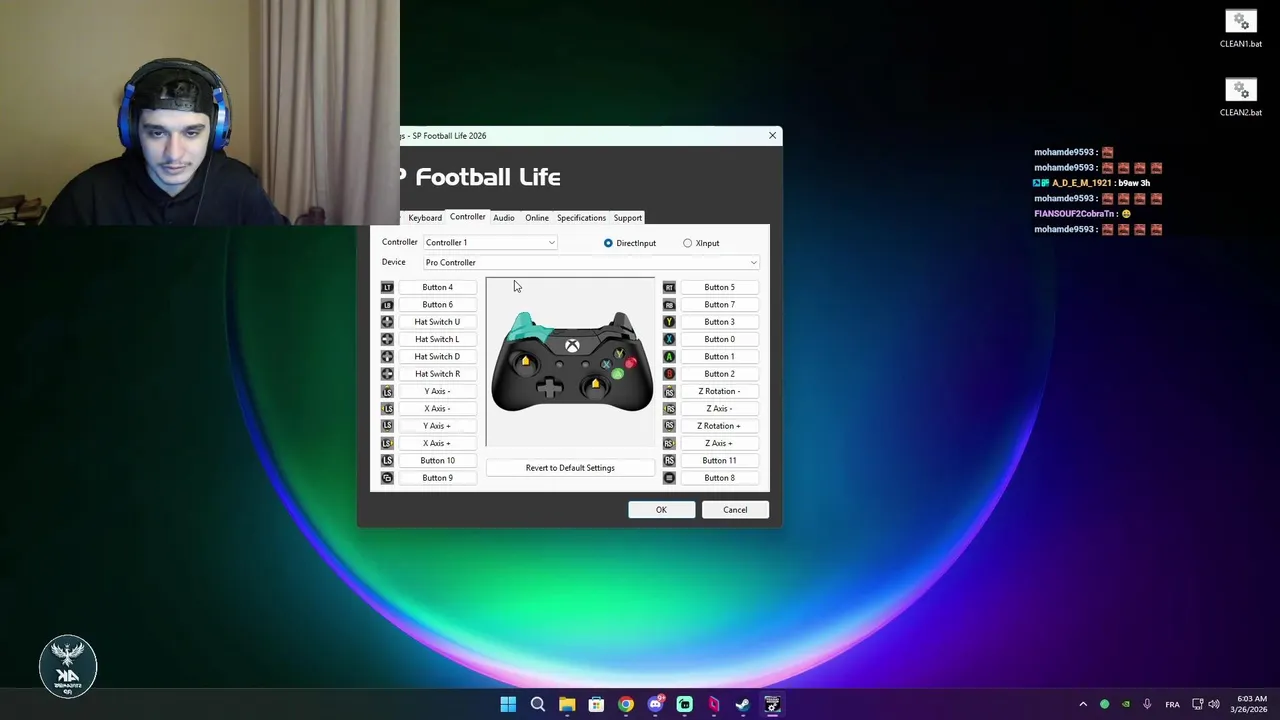Open the Online tab
1280x720 pixels.
point(537,218)
